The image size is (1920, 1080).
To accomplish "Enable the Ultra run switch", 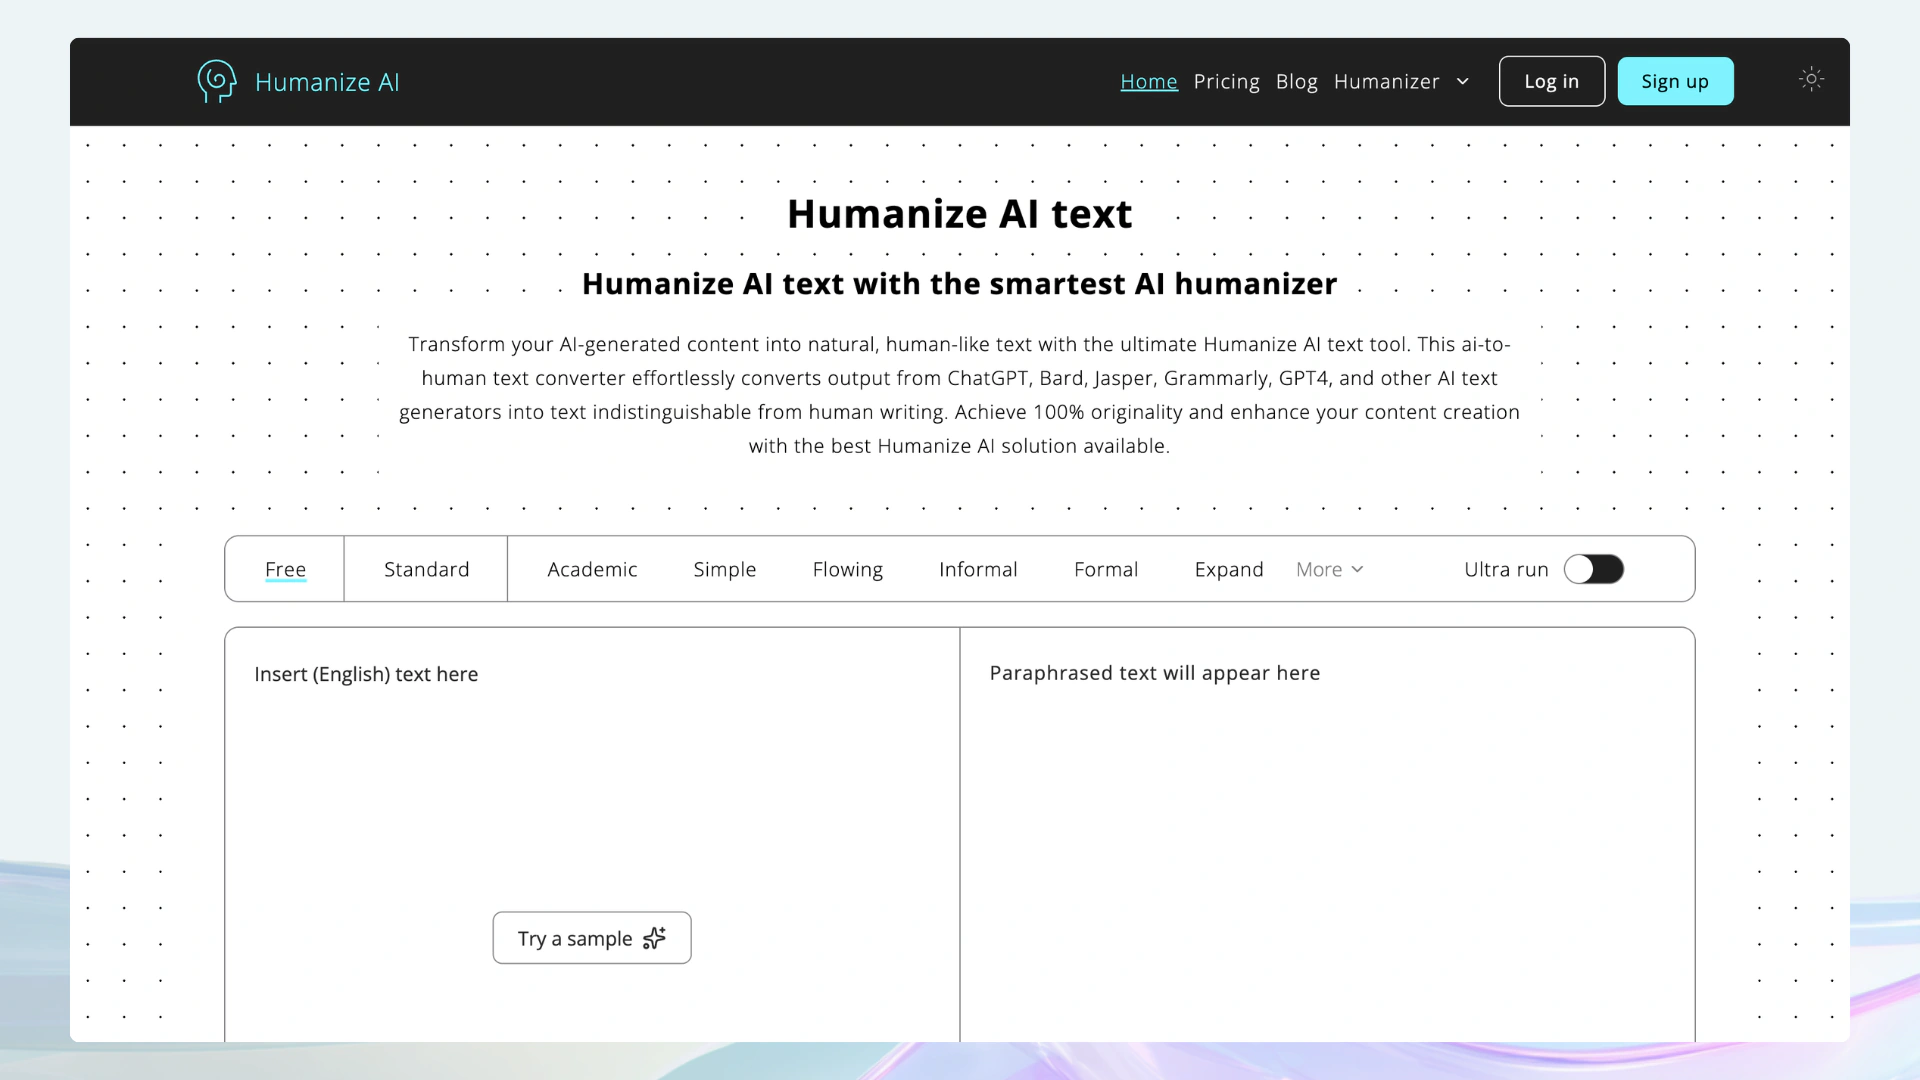I will [x=1594, y=569].
